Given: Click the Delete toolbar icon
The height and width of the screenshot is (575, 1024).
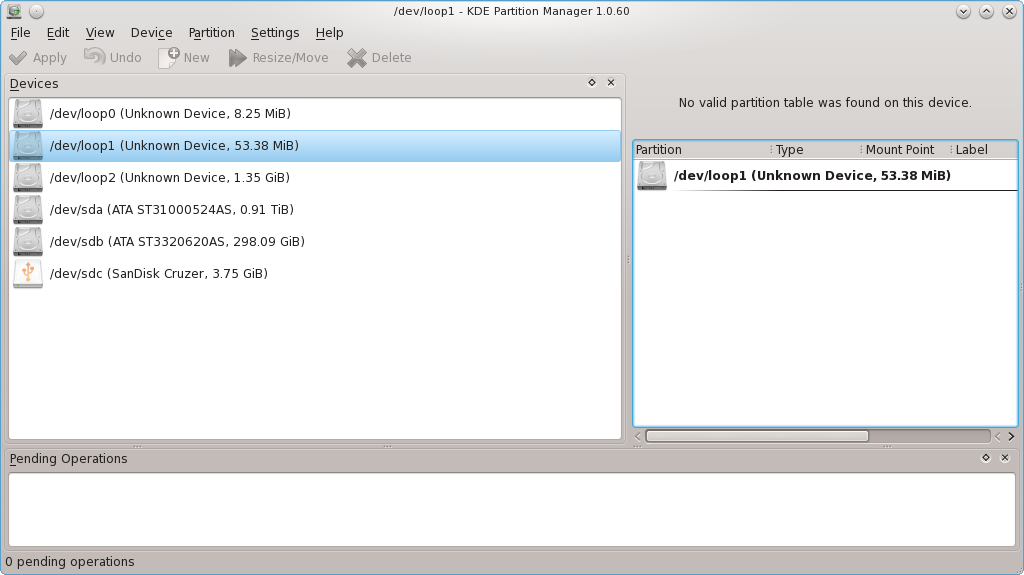Looking at the screenshot, I should tap(357, 58).
